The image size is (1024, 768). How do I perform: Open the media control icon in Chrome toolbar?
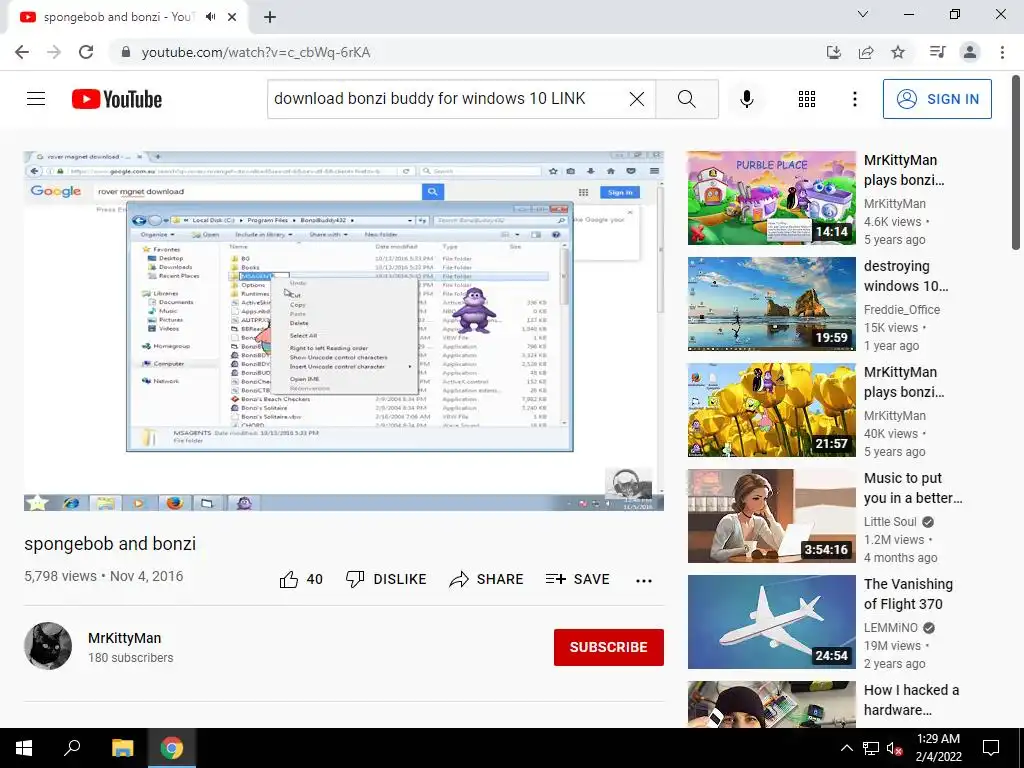pyautogui.click(x=937, y=52)
